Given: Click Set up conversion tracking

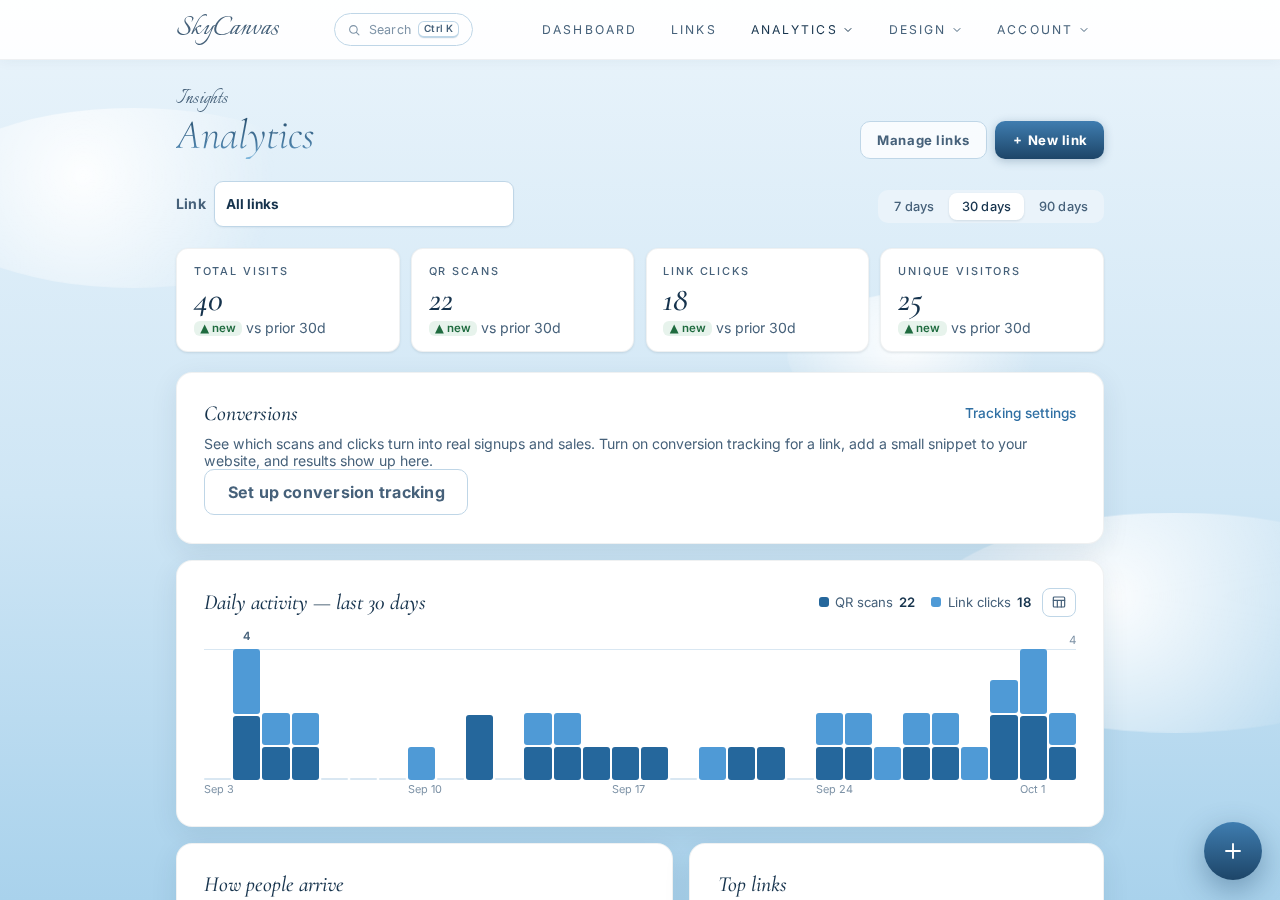Looking at the screenshot, I should point(336,492).
